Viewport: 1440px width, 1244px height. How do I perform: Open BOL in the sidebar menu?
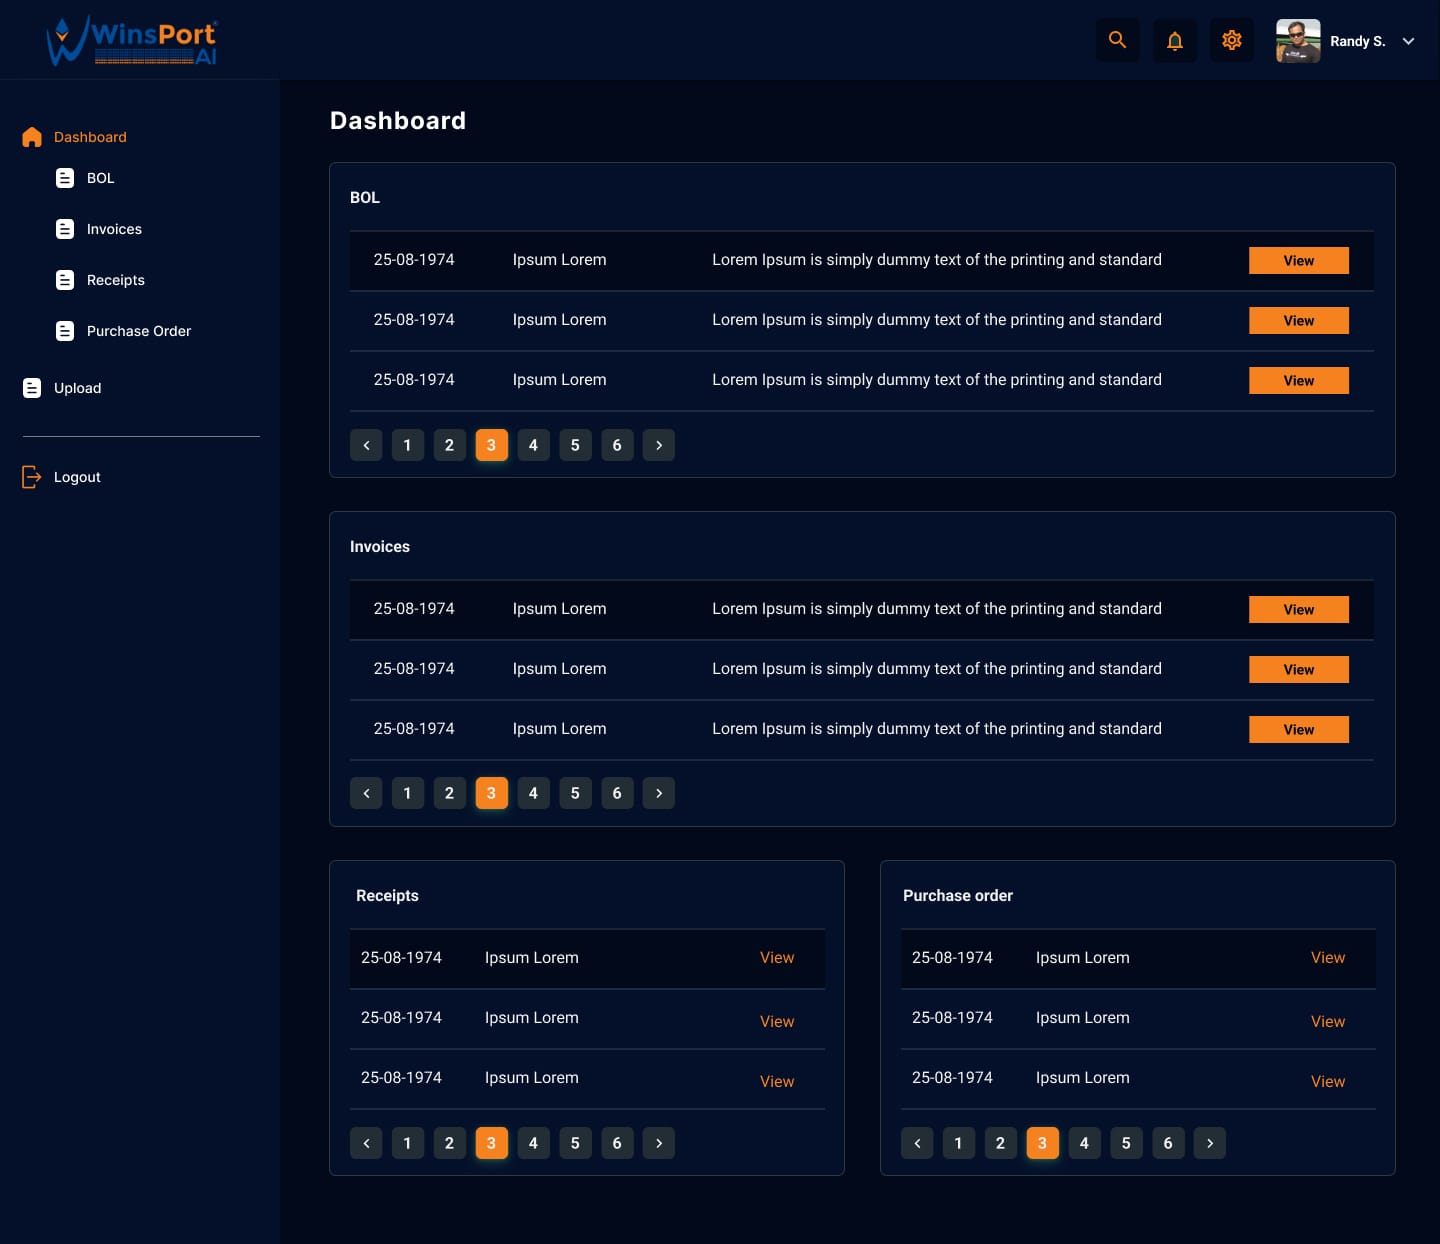pyautogui.click(x=100, y=178)
